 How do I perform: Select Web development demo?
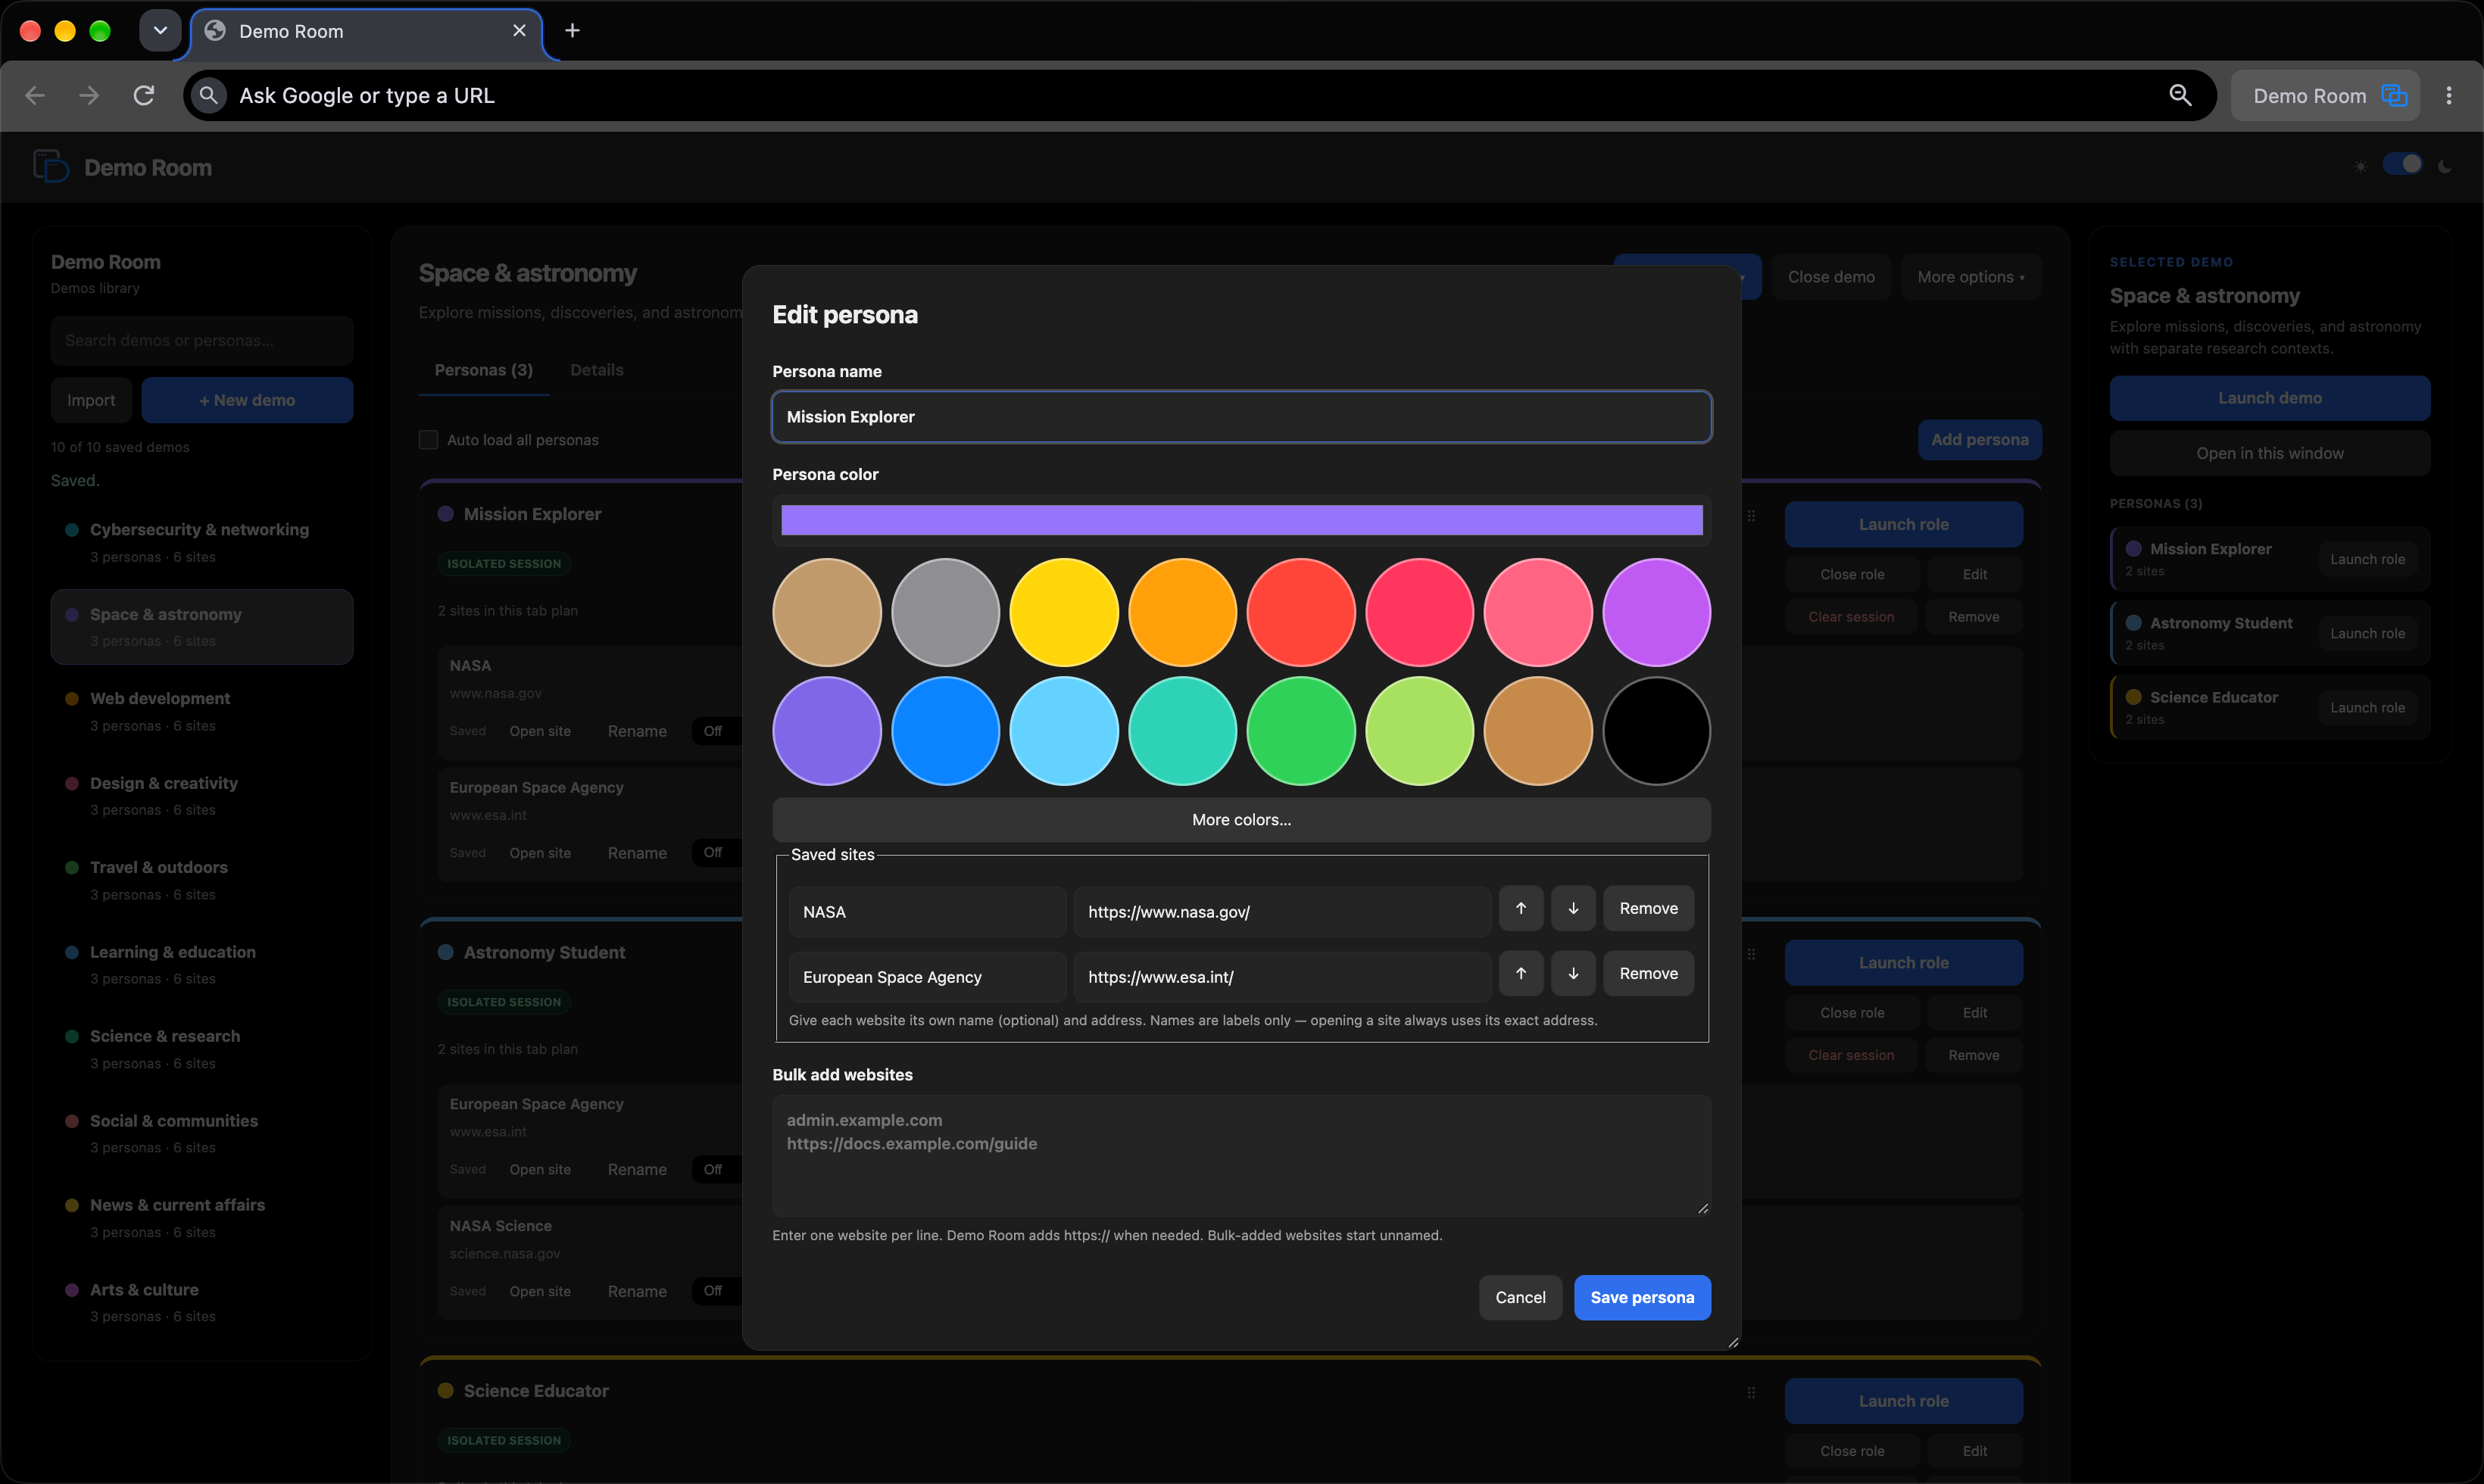(202, 711)
